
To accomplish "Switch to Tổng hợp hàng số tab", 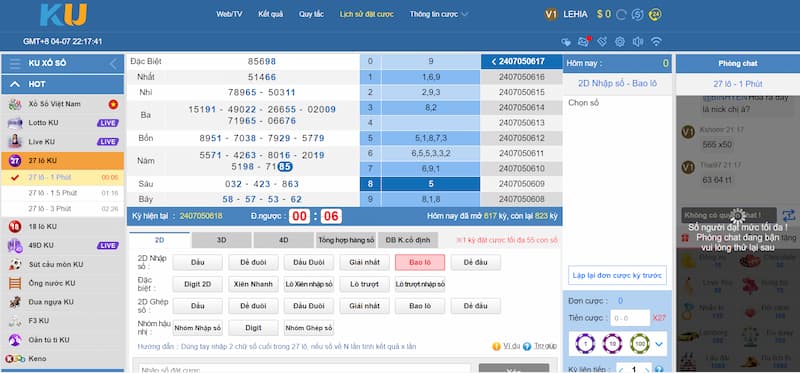I will coord(345,240).
